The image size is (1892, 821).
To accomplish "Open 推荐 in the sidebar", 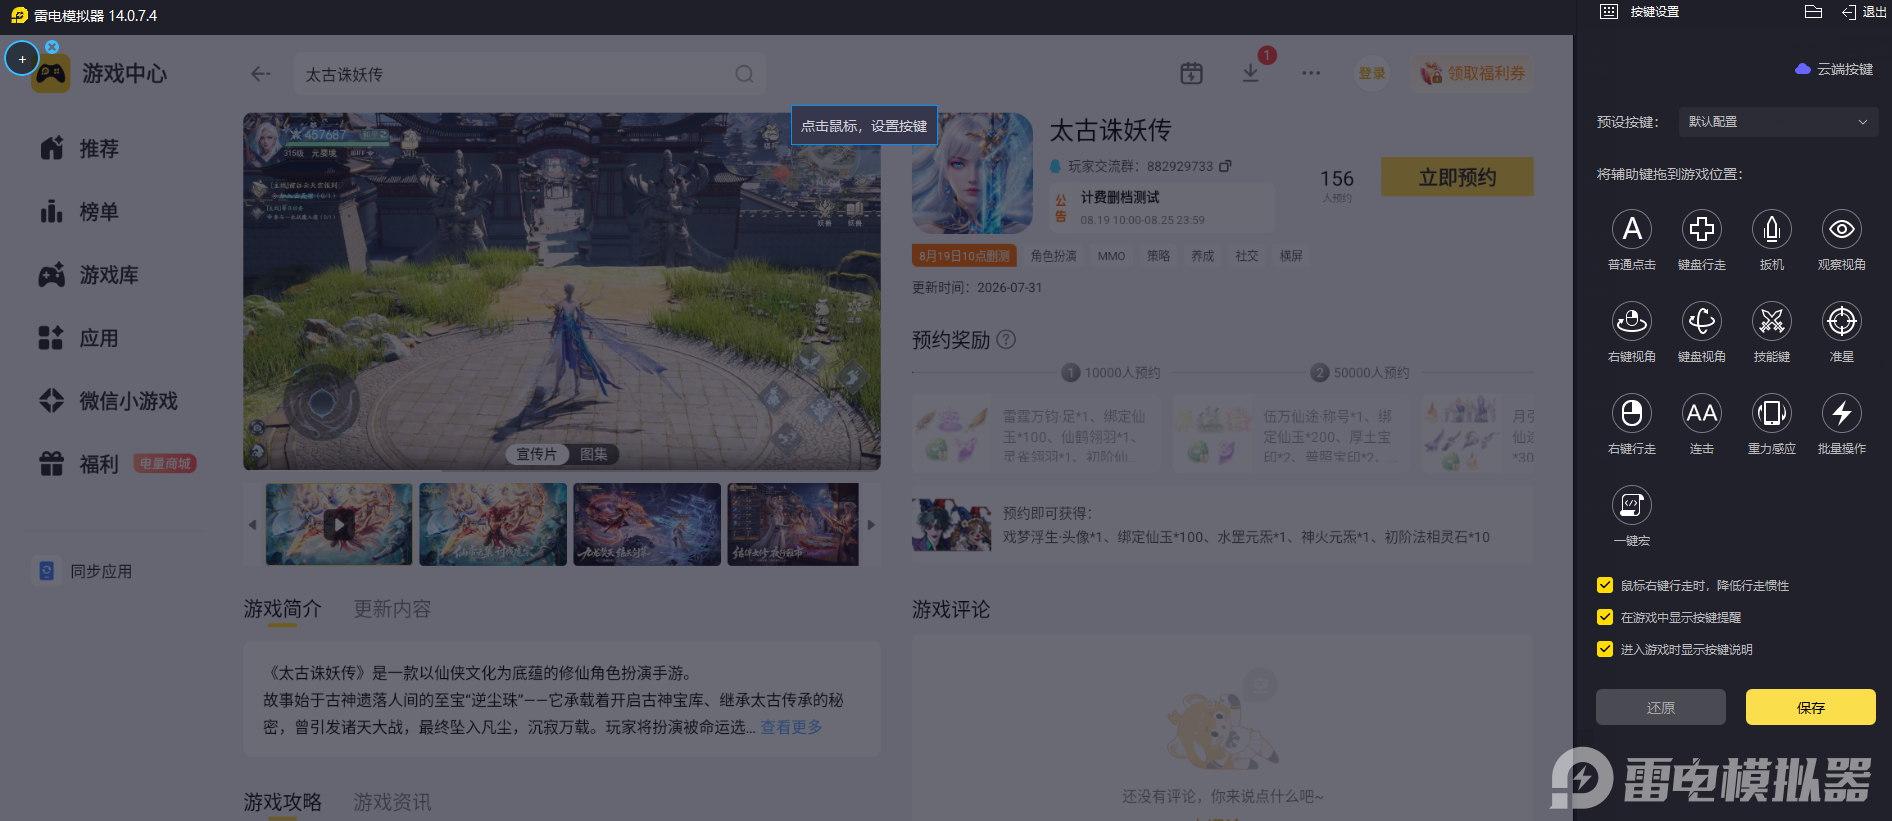I will click(x=80, y=149).
